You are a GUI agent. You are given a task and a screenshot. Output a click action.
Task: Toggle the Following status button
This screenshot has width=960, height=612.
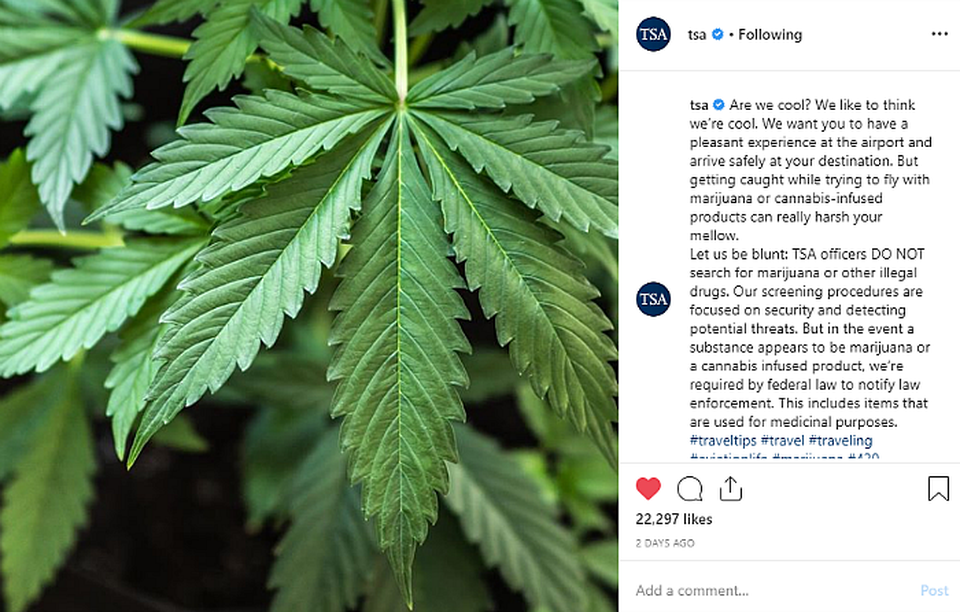tap(770, 35)
